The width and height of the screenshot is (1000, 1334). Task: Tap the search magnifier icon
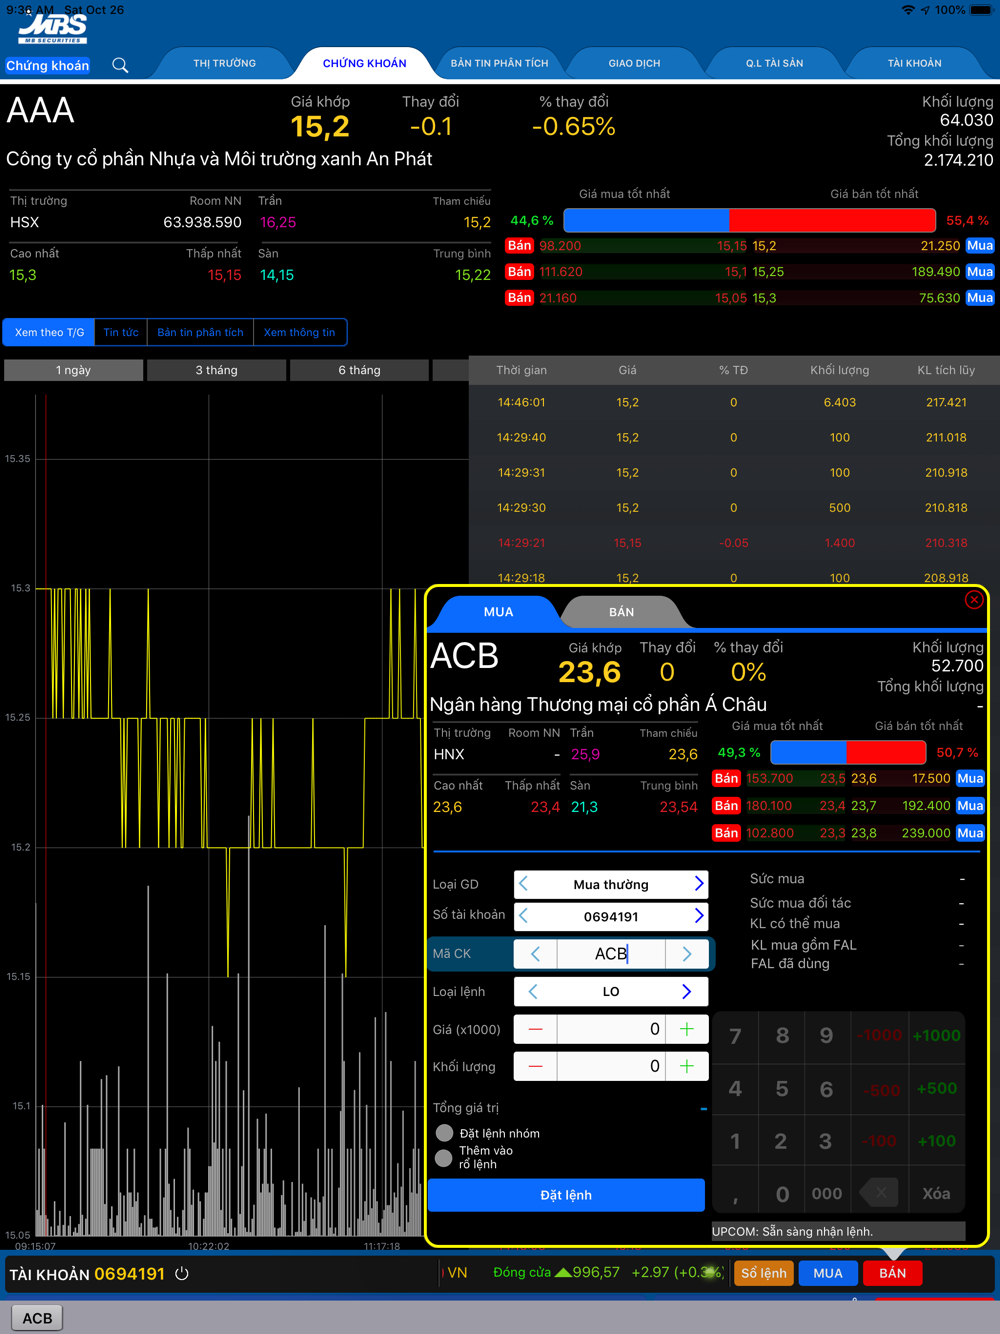[x=120, y=65]
